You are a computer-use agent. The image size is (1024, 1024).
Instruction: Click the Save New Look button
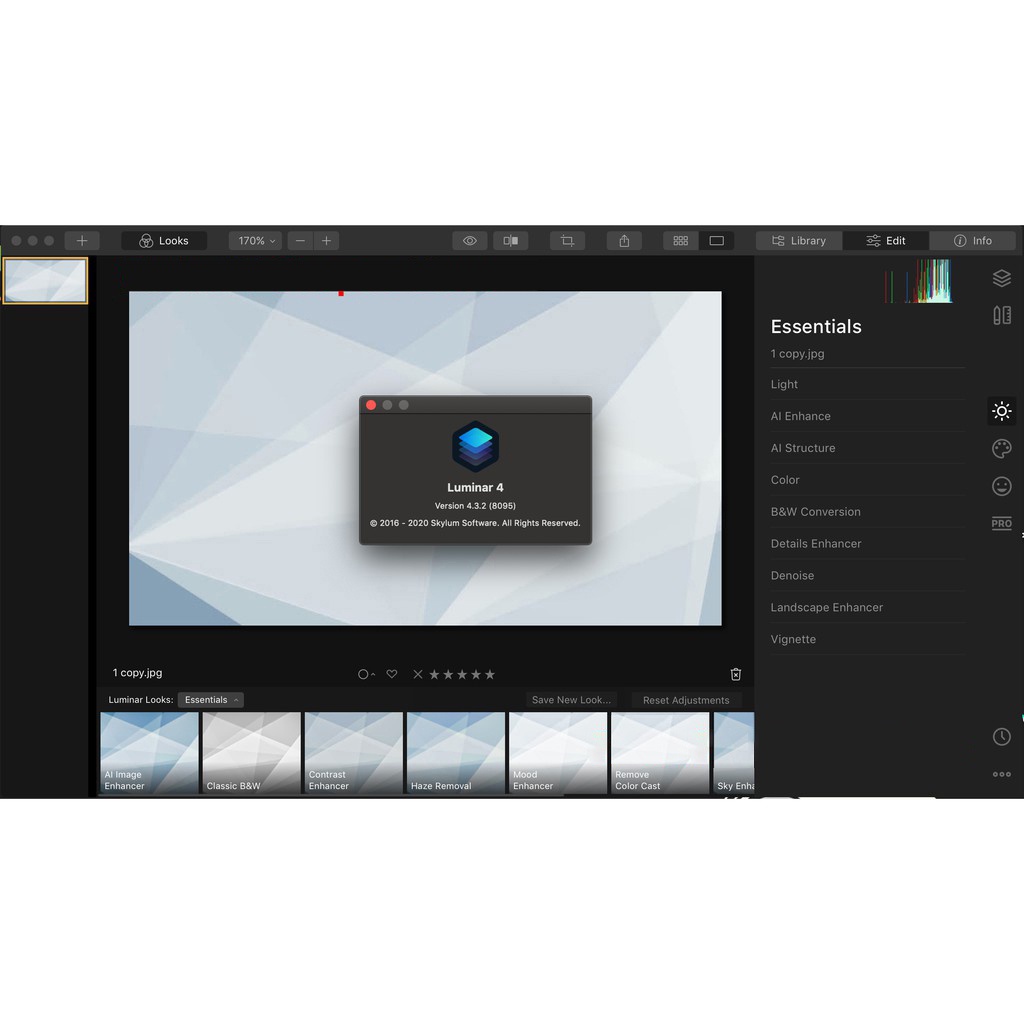(571, 700)
